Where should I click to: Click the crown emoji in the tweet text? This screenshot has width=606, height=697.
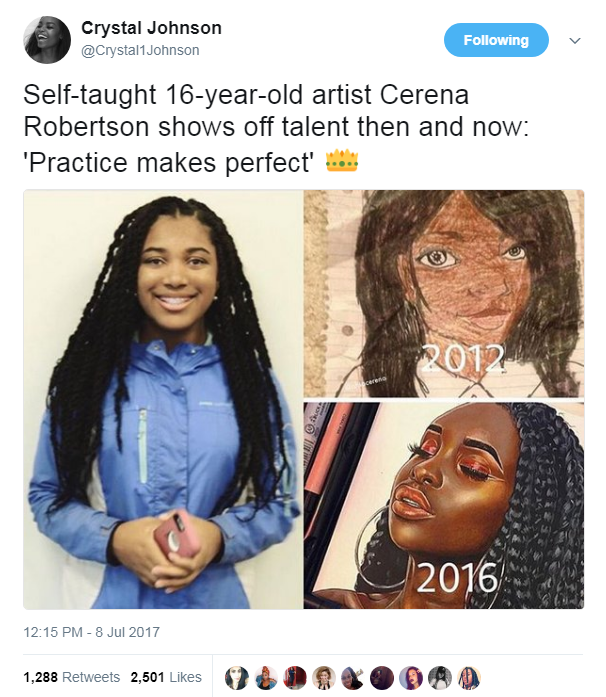click(x=342, y=161)
